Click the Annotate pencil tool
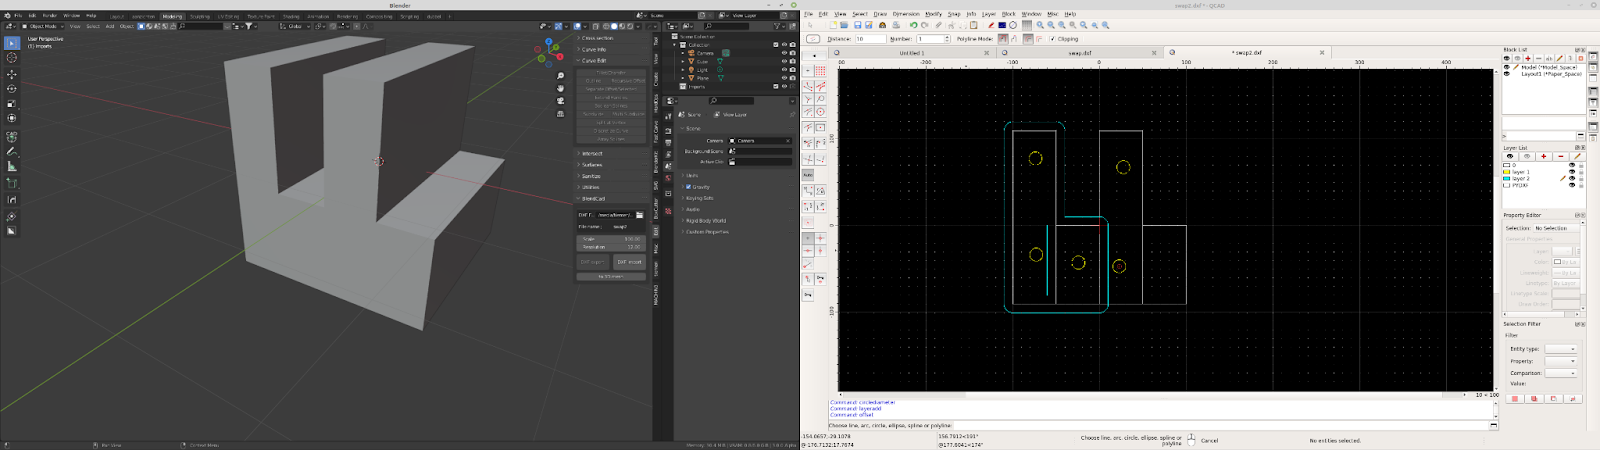This screenshot has width=1600, height=450. click(12, 152)
